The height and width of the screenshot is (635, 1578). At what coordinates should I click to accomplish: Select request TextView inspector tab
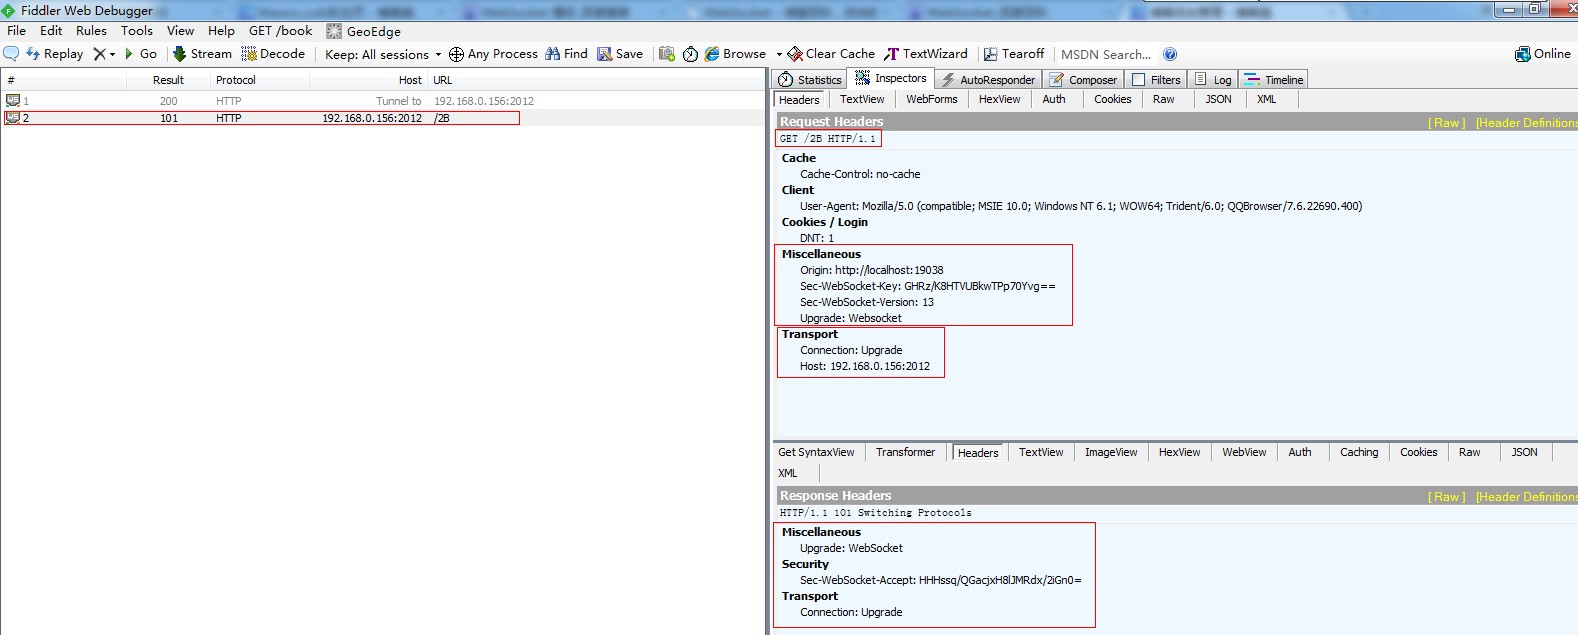pos(862,99)
